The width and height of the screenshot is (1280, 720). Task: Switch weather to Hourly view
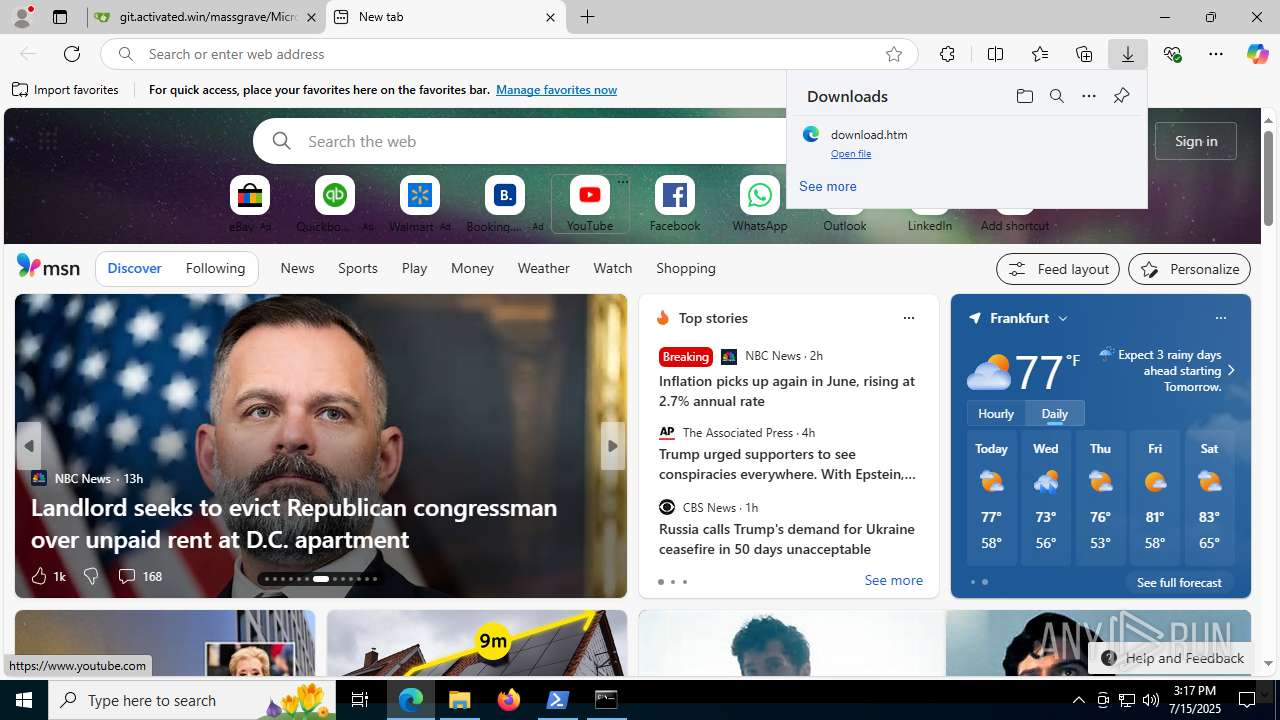(x=996, y=413)
